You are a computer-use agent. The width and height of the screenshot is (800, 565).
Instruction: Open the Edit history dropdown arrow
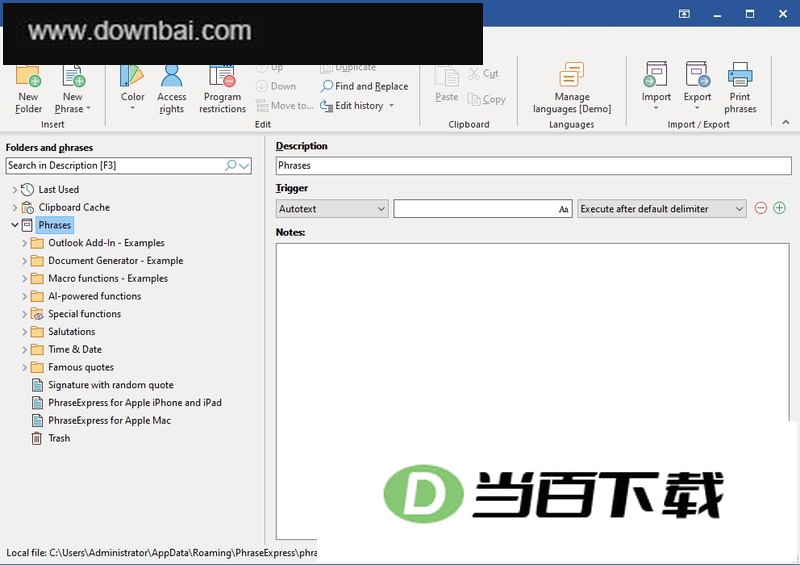(392, 106)
